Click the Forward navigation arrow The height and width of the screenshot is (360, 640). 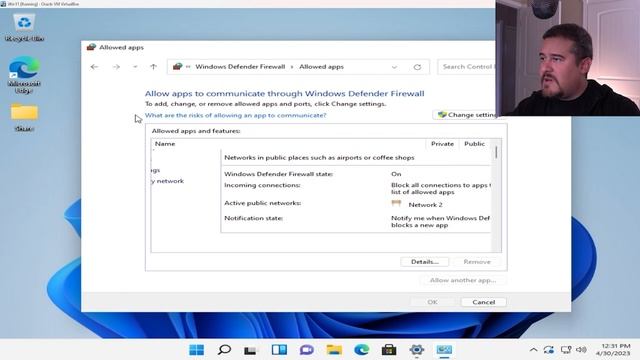116,67
